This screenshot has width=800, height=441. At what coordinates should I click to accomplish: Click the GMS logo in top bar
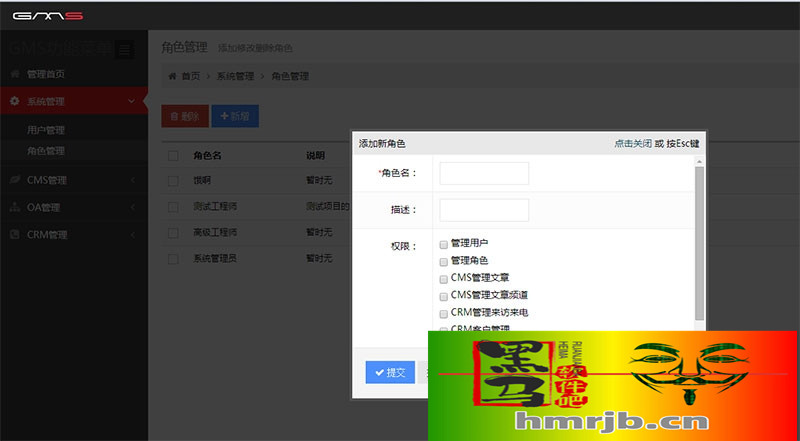[47, 14]
